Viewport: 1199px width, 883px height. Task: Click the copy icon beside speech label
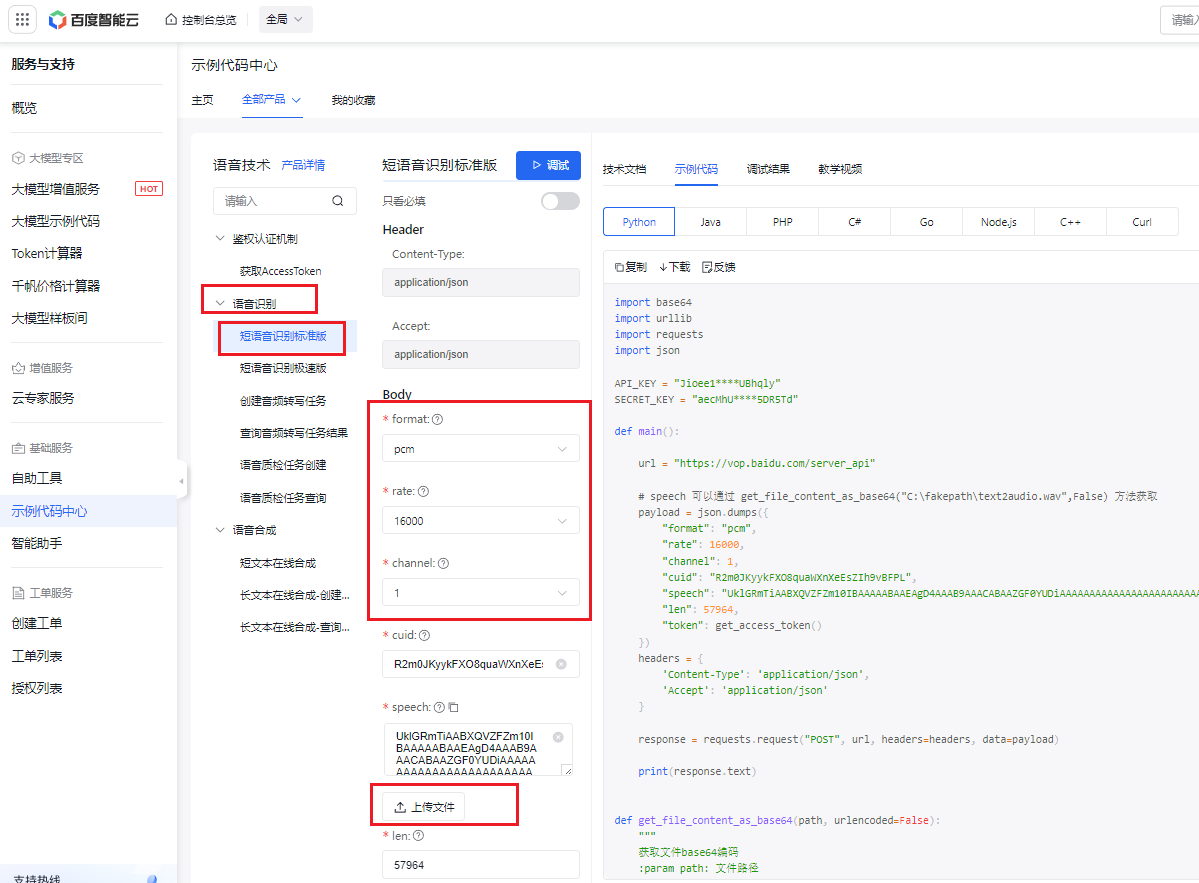(453, 707)
